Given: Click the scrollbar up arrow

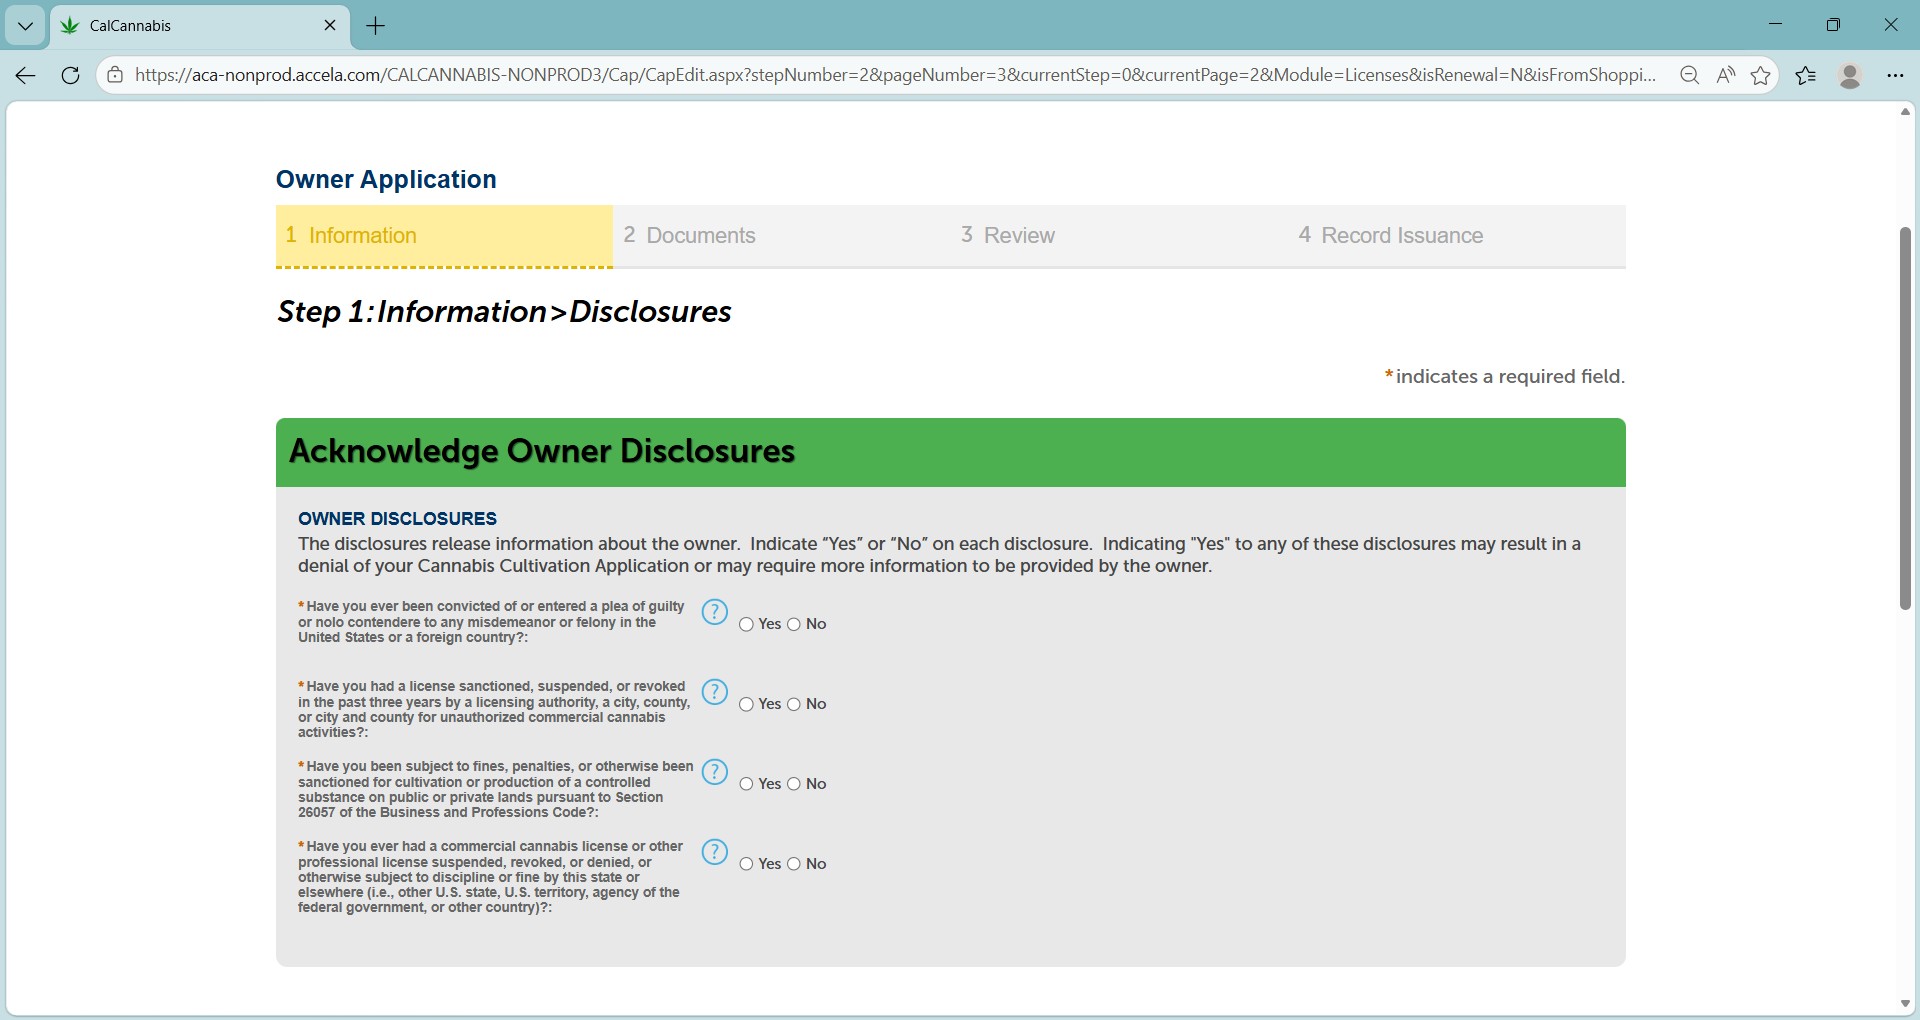Looking at the screenshot, I should (x=1905, y=112).
